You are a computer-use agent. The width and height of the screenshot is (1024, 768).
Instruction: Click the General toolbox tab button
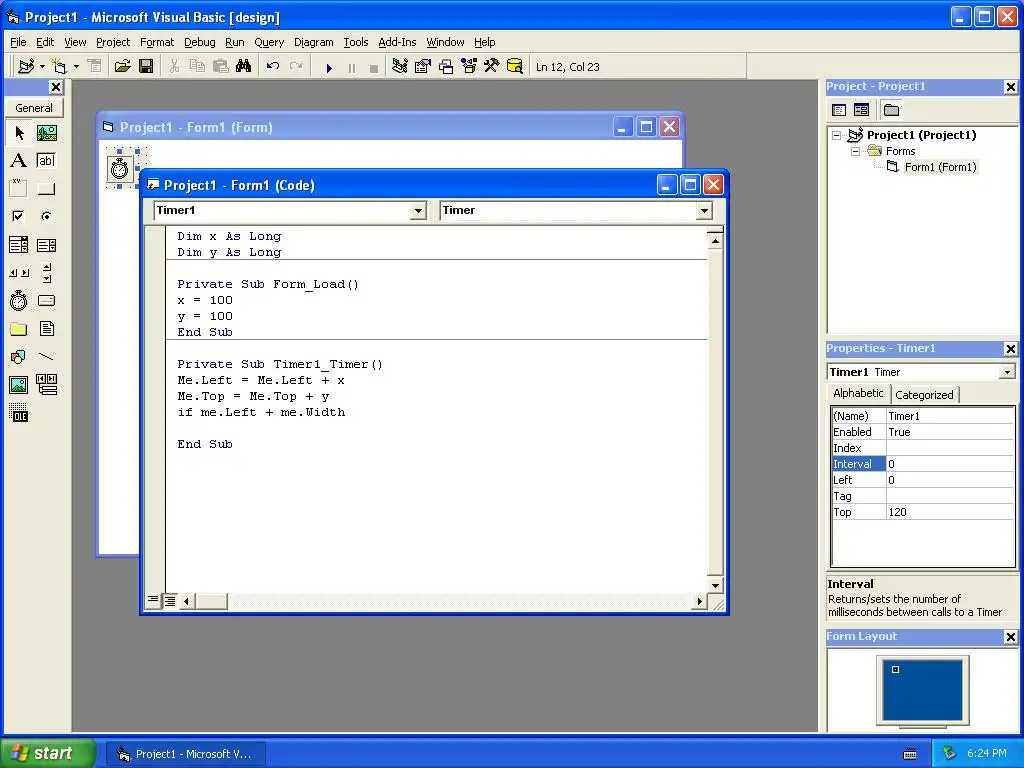point(34,108)
